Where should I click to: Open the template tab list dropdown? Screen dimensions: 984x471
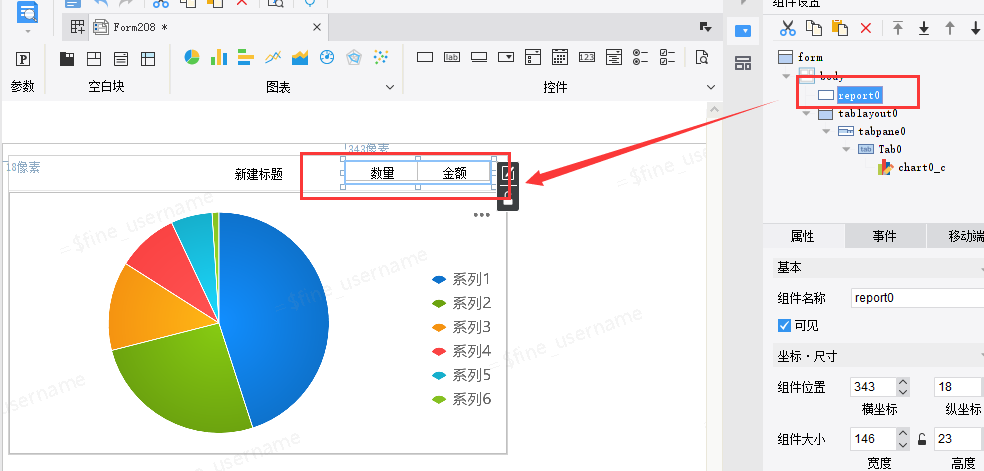705,27
